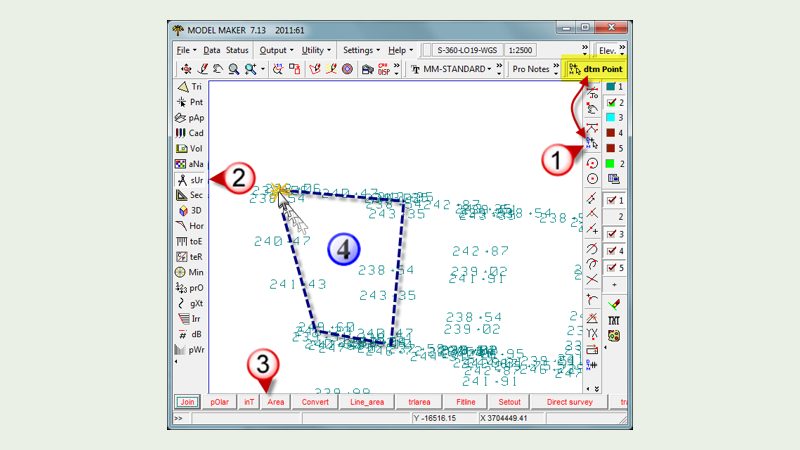Viewport: 800px width, 450px height.
Task: Open the teR terrace tool
Action: [189, 257]
